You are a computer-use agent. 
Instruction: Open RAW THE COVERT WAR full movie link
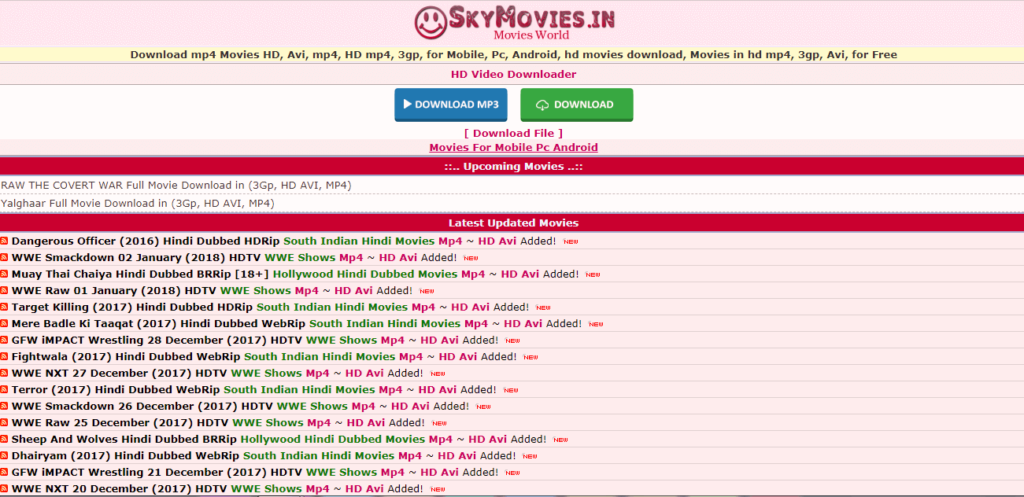point(176,185)
